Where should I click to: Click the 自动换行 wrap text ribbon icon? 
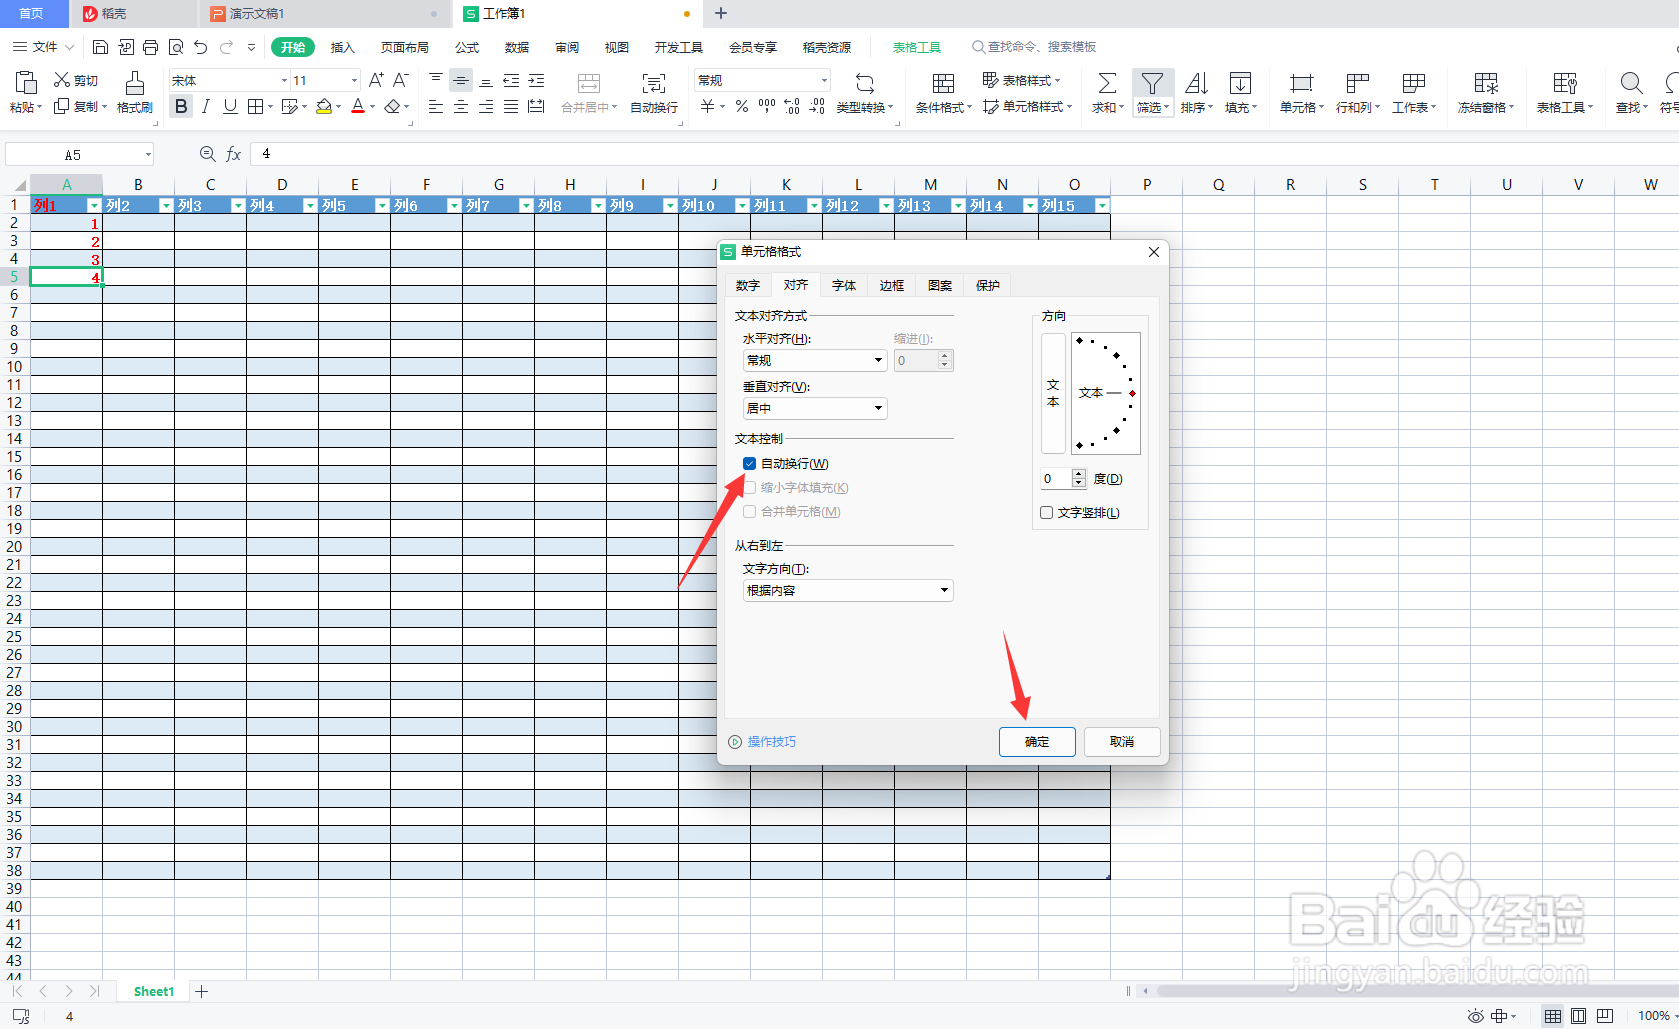(654, 83)
